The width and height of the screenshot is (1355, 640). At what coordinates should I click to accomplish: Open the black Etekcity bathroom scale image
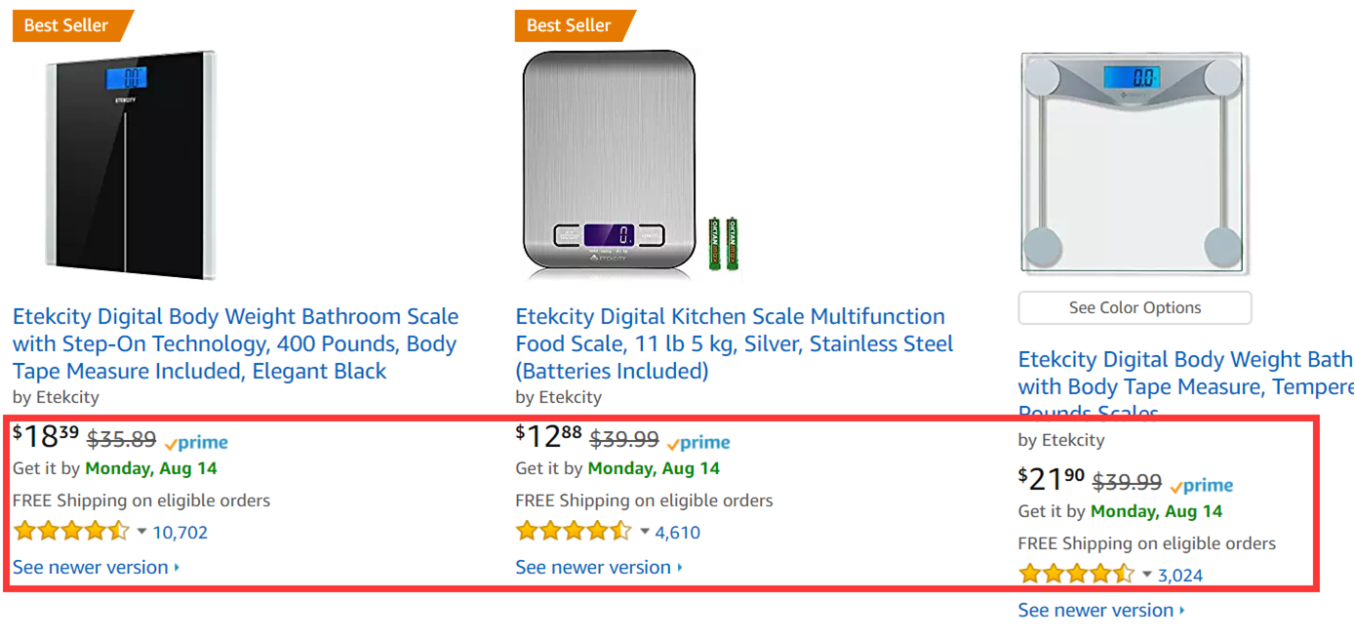click(129, 165)
